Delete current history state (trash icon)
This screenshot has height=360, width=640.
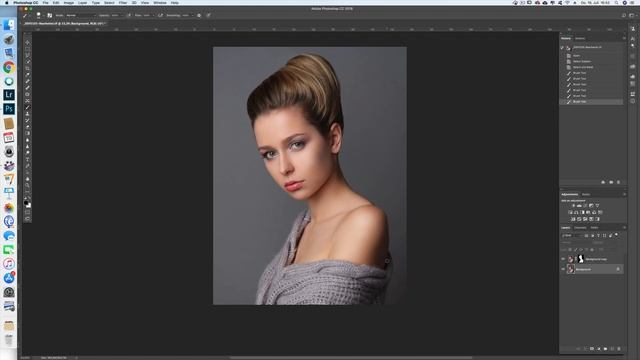pyautogui.click(x=618, y=182)
